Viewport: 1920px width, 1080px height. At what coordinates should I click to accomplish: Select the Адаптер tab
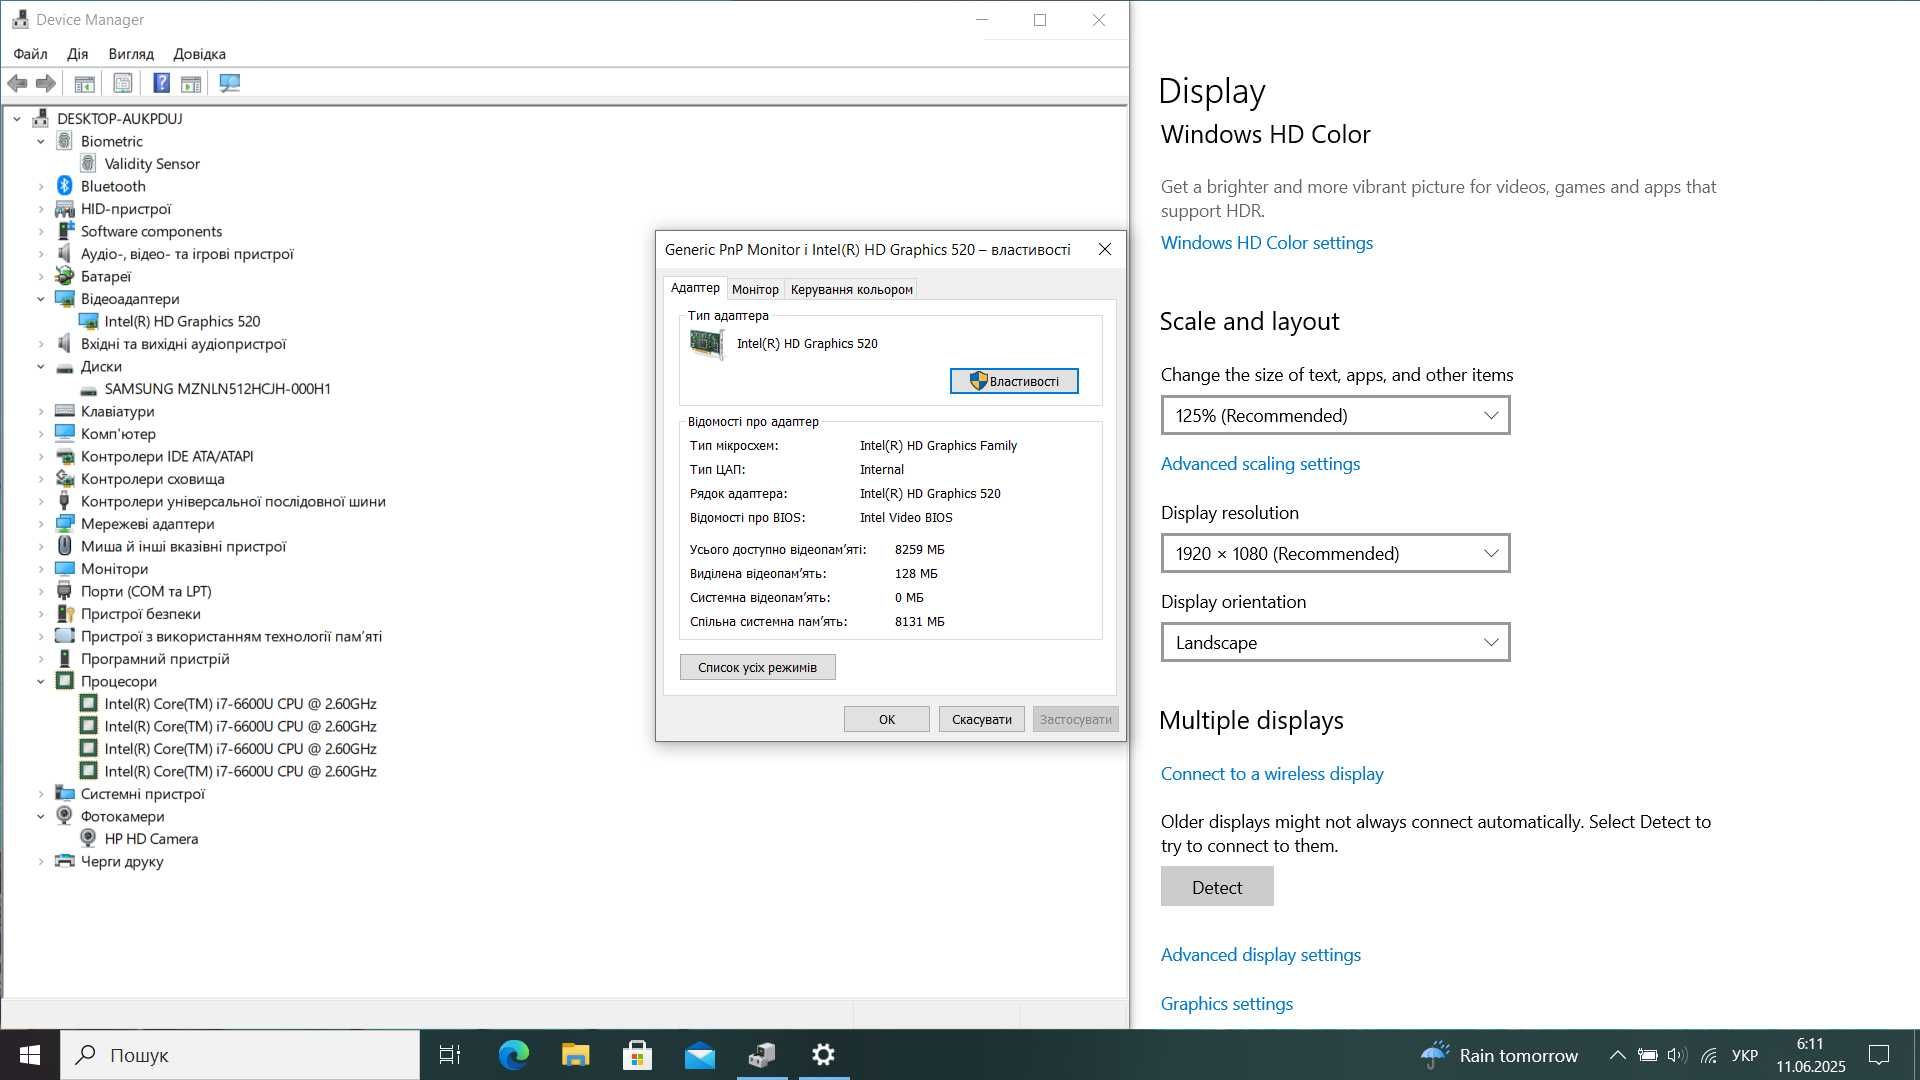point(695,288)
